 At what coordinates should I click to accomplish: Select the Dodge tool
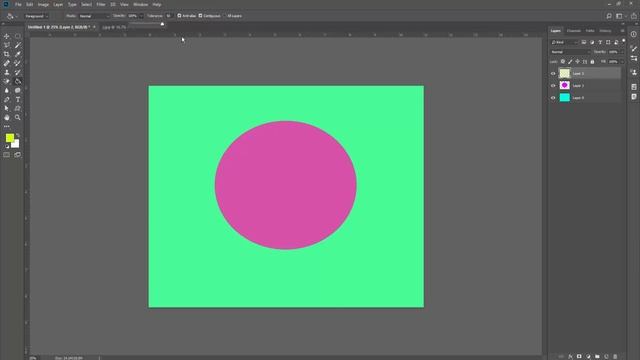18,90
